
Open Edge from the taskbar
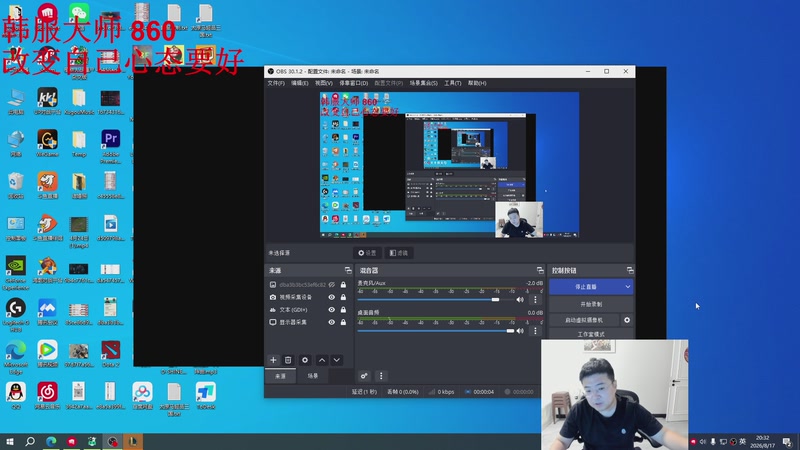coord(51,441)
